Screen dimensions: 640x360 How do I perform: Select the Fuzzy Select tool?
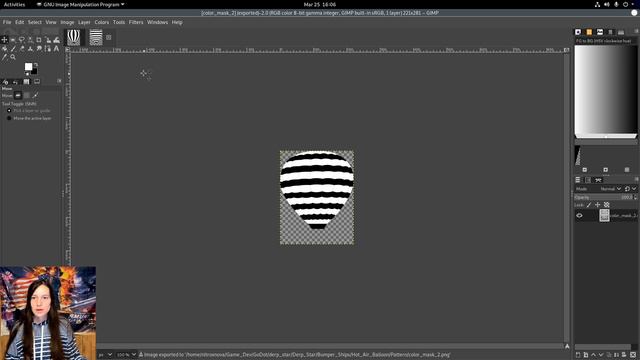[30, 40]
